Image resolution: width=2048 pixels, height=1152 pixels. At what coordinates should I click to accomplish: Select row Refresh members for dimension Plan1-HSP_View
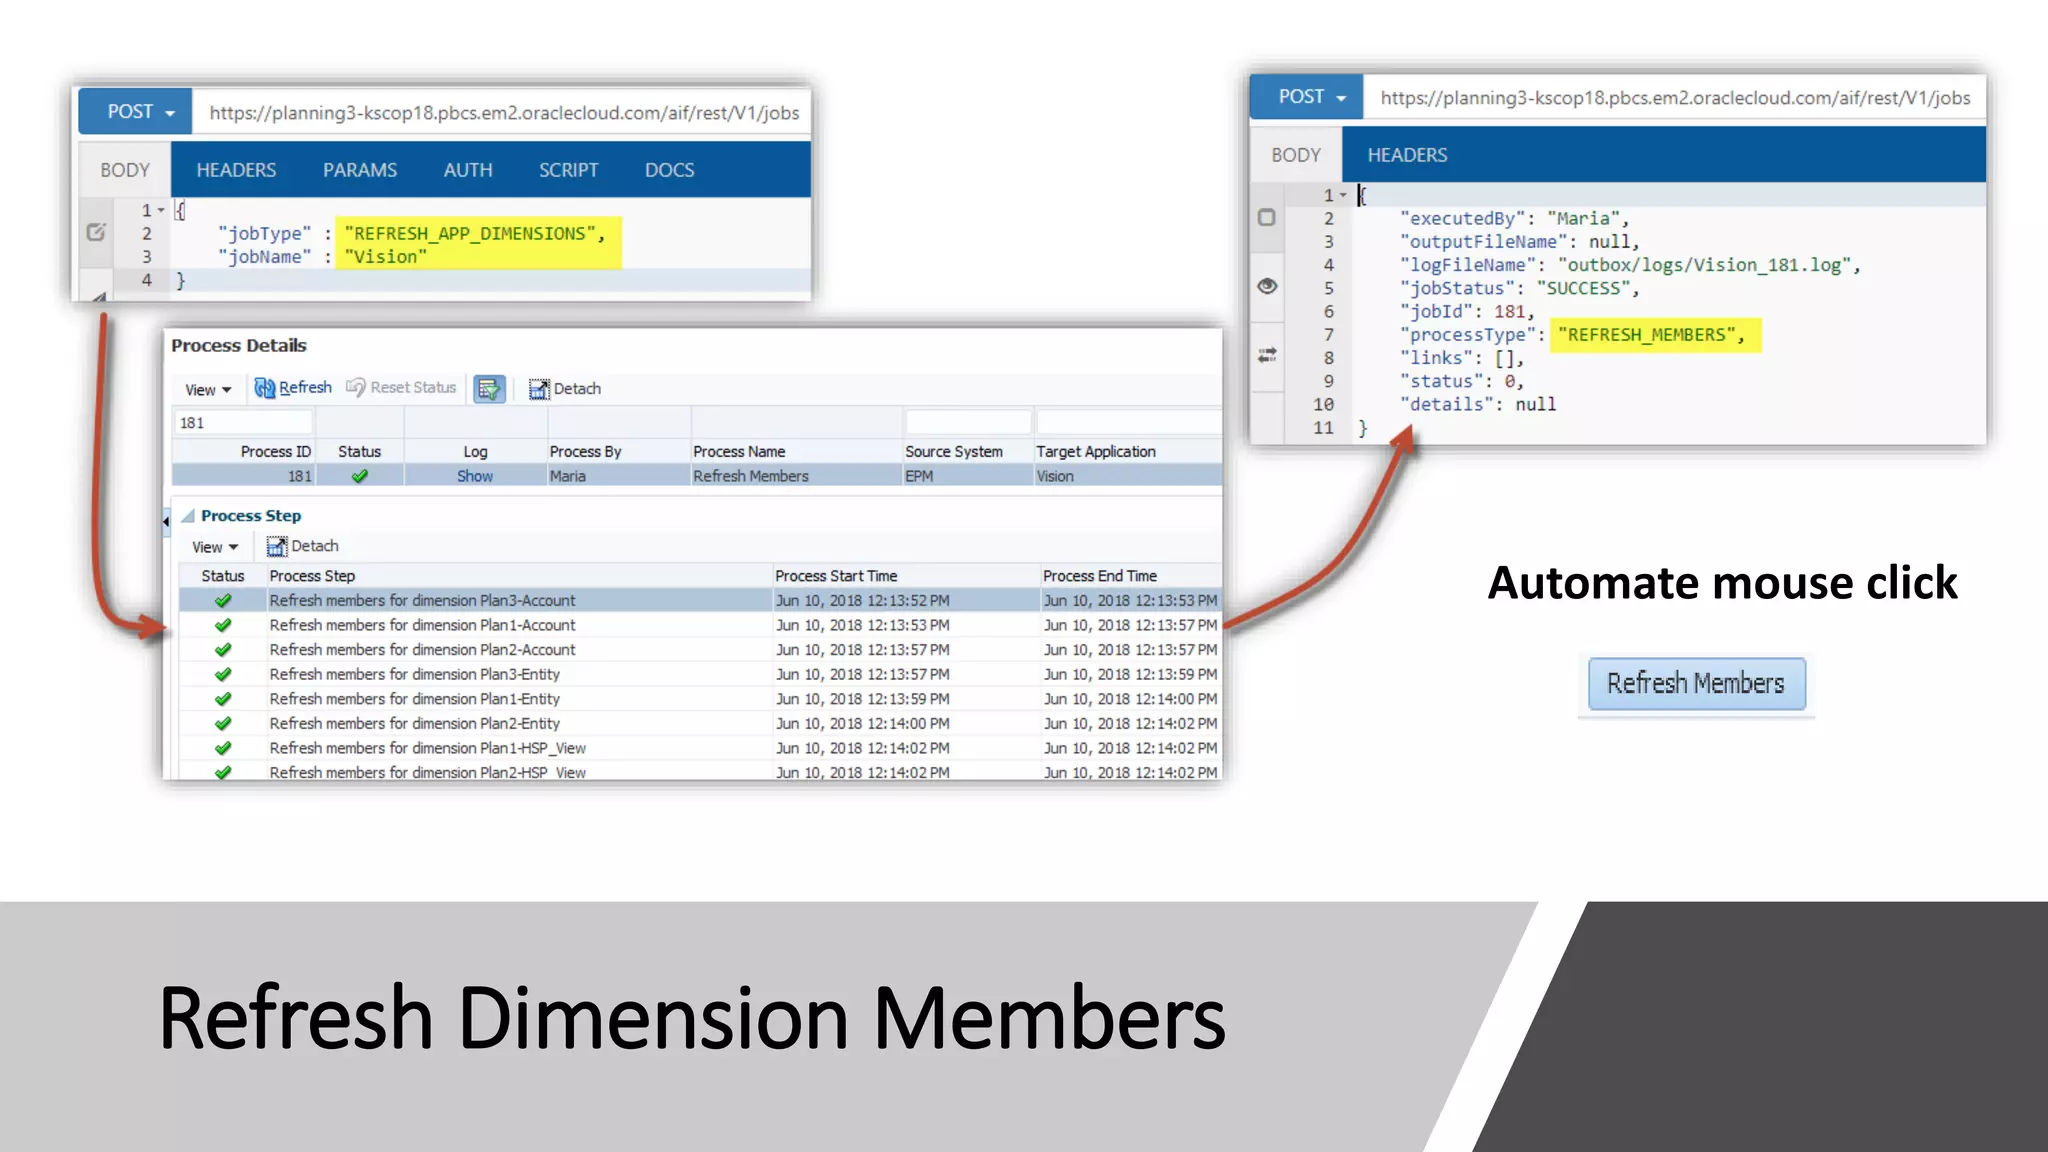pyautogui.click(x=700, y=748)
